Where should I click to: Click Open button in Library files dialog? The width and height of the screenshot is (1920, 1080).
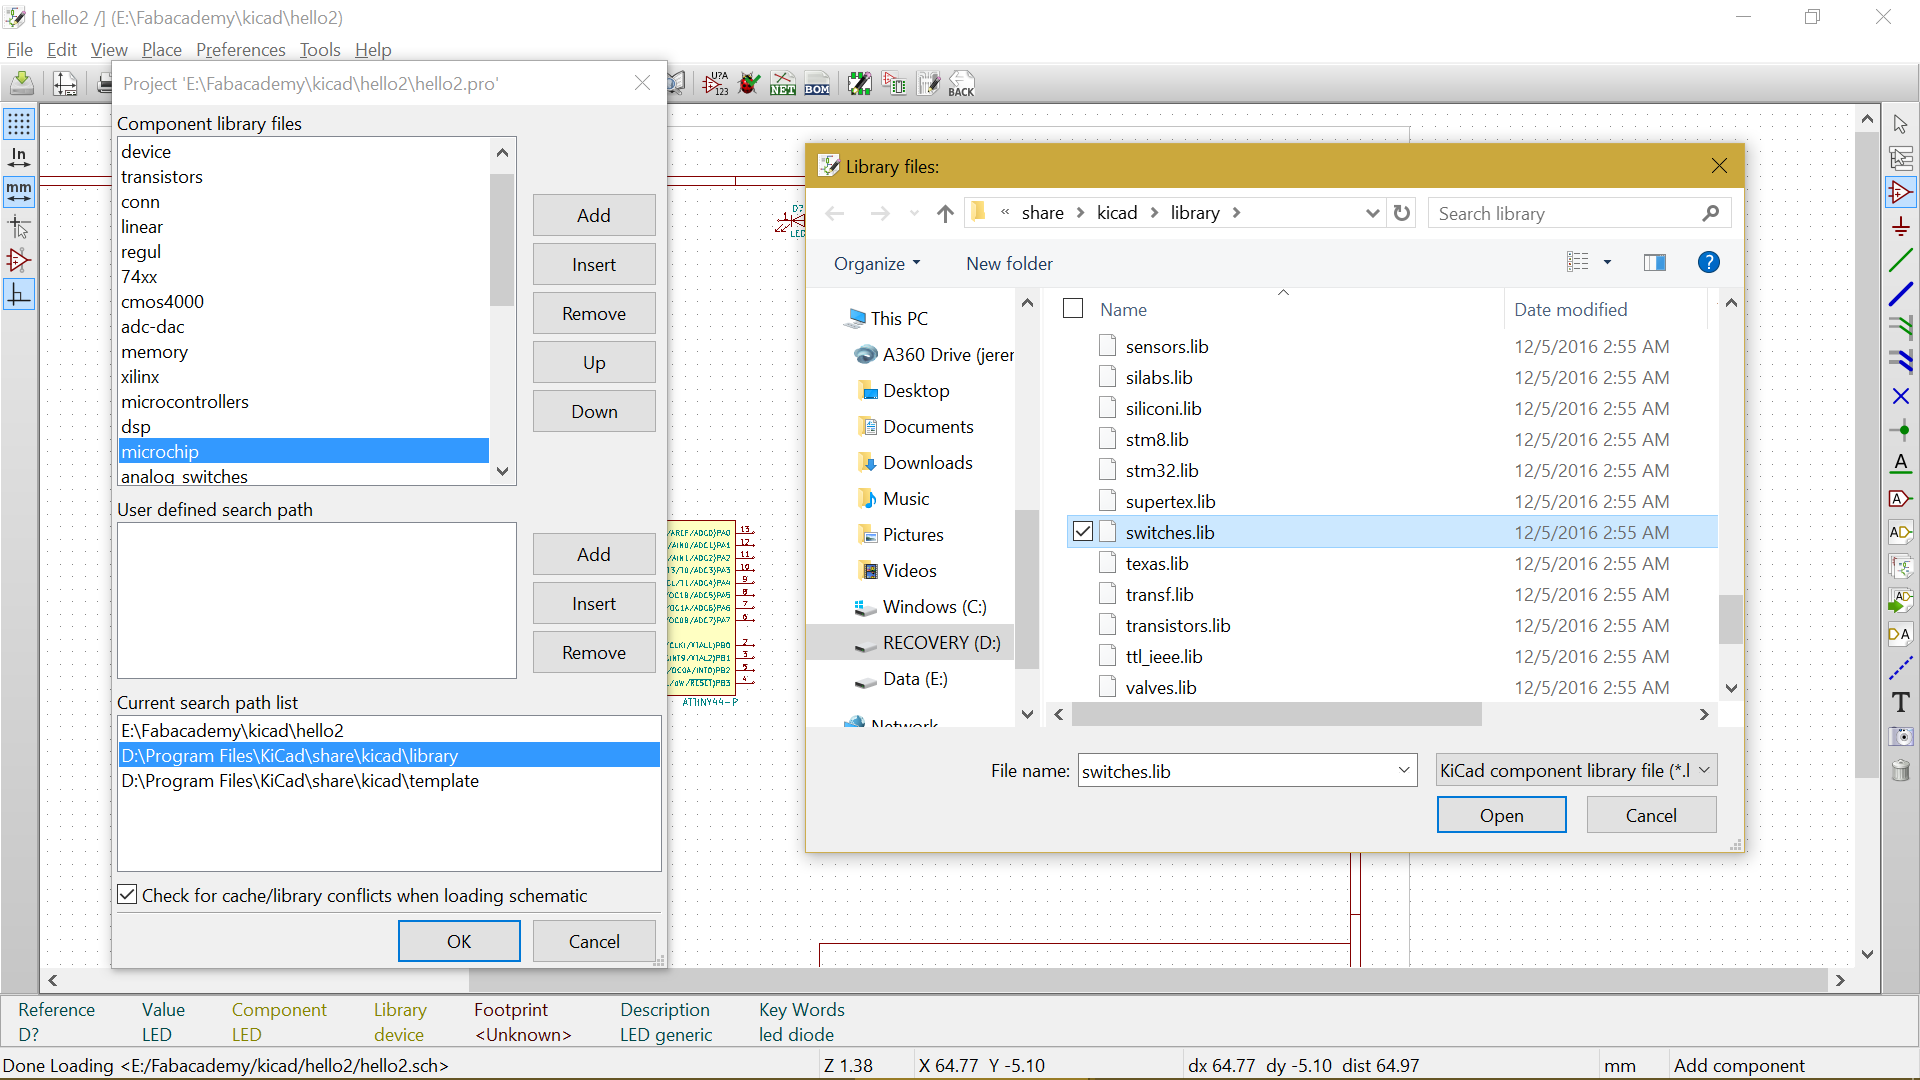tap(1501, 815)
